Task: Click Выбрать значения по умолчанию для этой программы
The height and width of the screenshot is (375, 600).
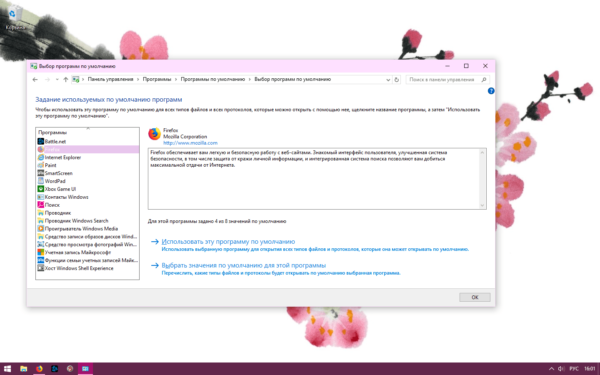Action: 244,265
